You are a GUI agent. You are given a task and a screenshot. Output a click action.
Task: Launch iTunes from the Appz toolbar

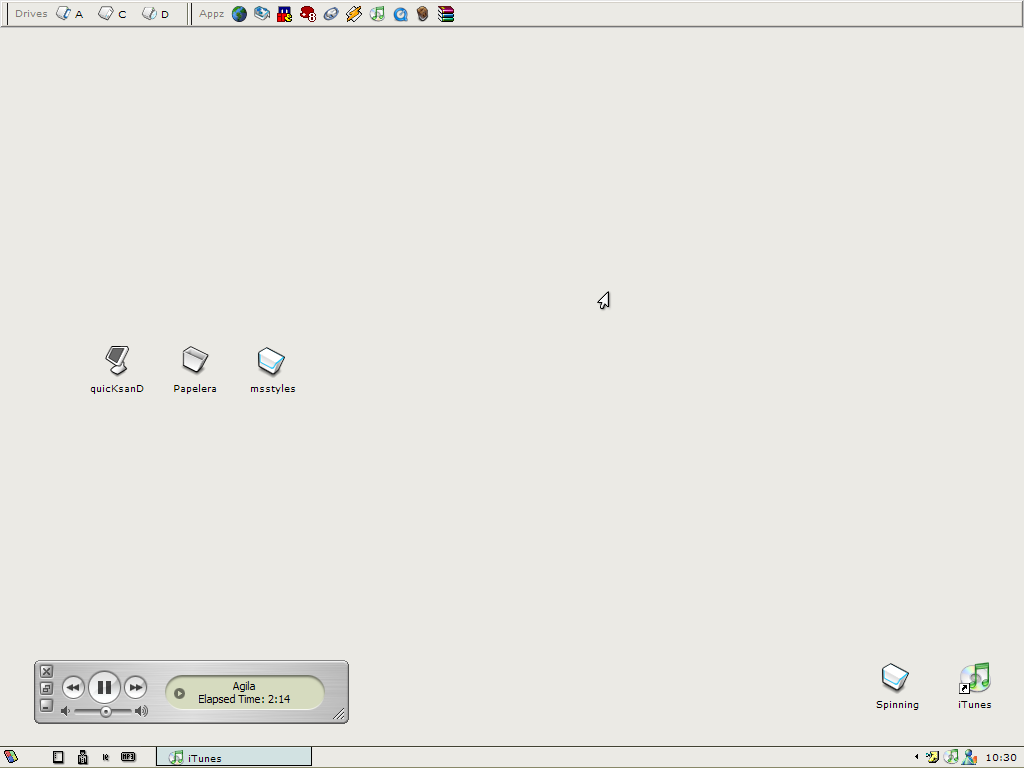(377, 14)
